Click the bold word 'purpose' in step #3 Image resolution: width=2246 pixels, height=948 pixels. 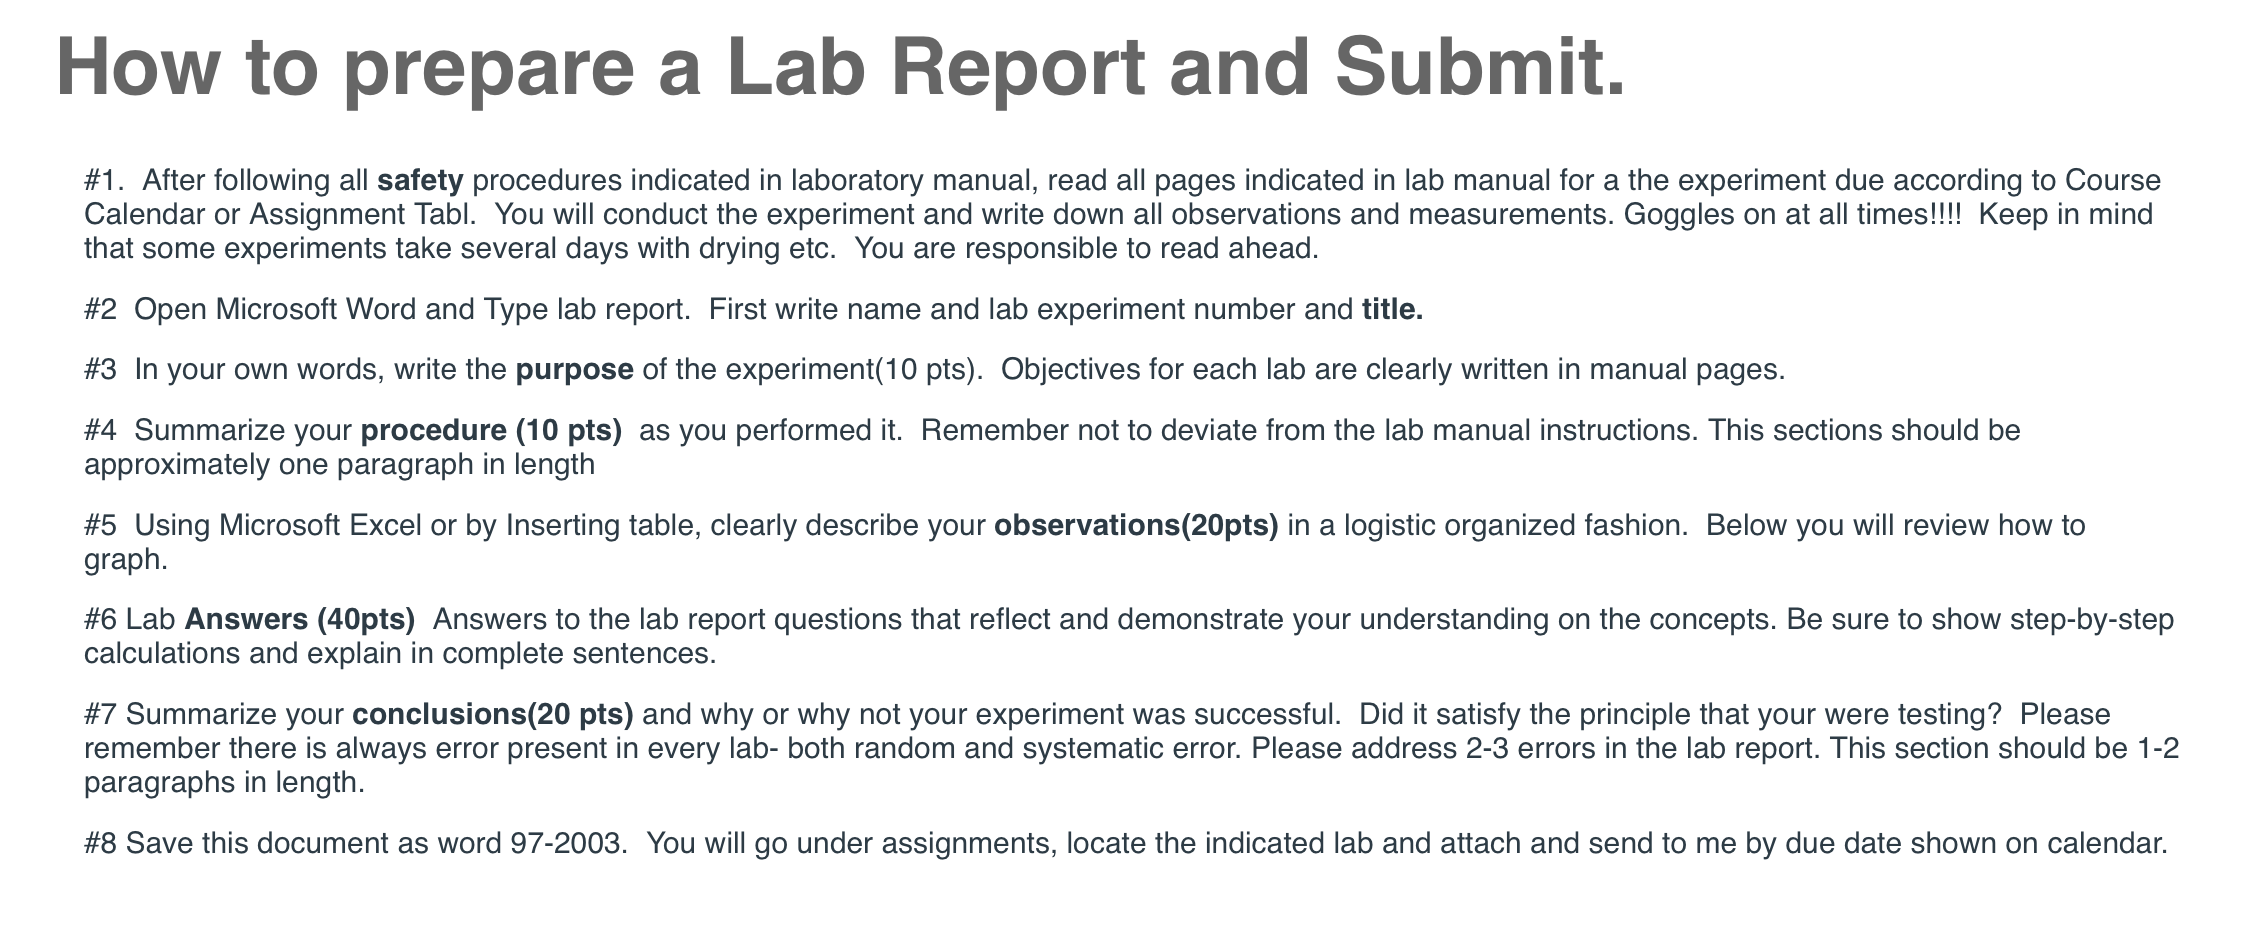[x=574, y=371]
